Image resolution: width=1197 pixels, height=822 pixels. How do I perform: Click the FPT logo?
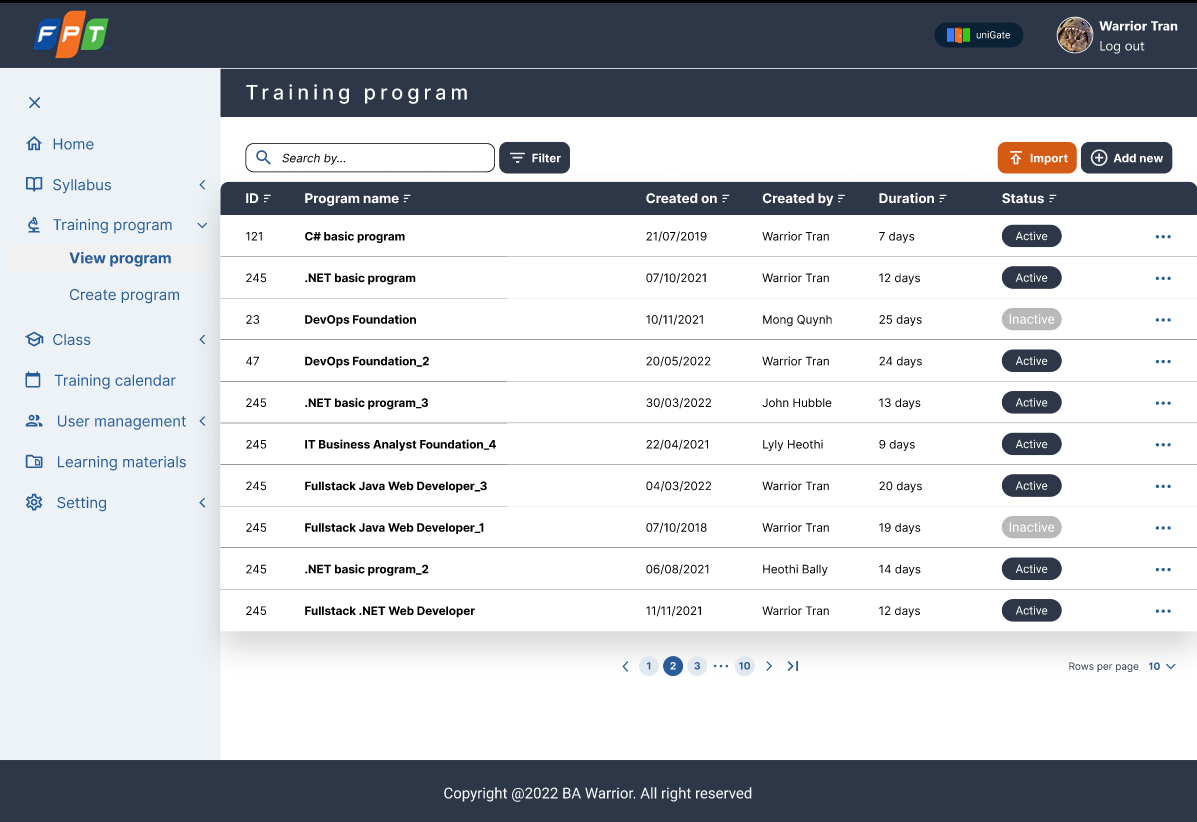coord(72,34)
